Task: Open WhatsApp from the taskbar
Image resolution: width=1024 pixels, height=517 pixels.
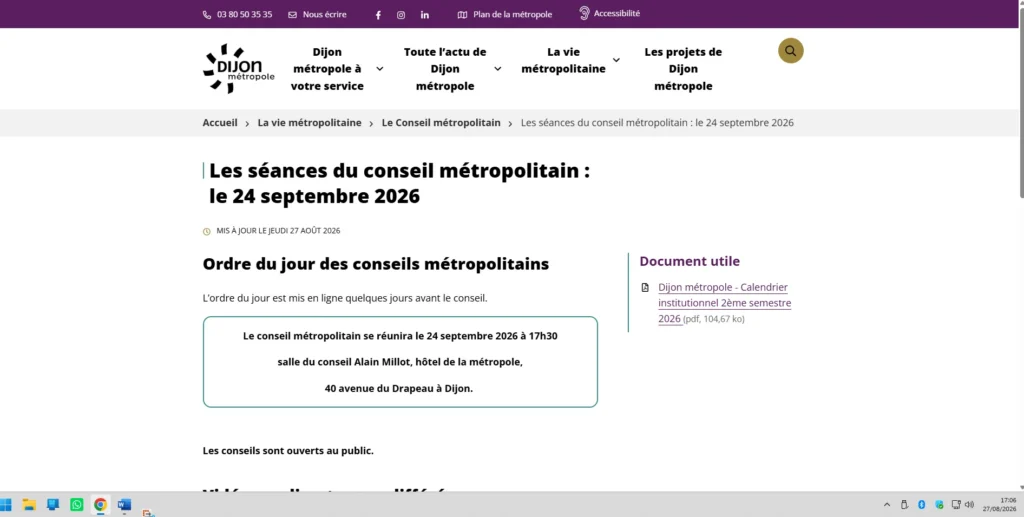Action: [77, 505]
